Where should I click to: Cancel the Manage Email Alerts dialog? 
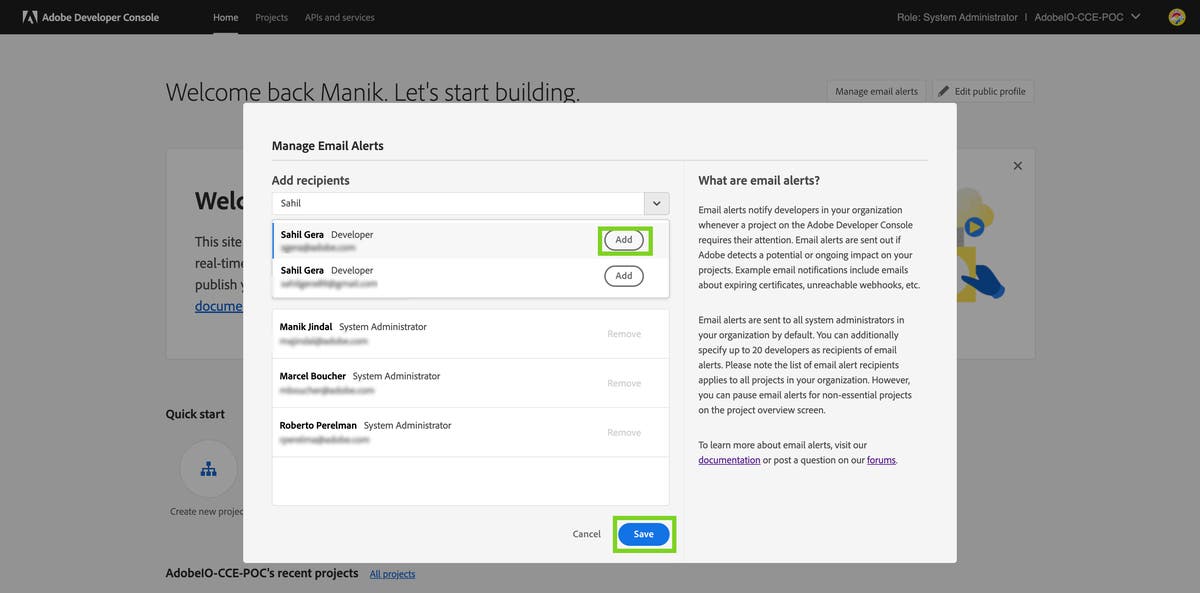tap(586, 534)
